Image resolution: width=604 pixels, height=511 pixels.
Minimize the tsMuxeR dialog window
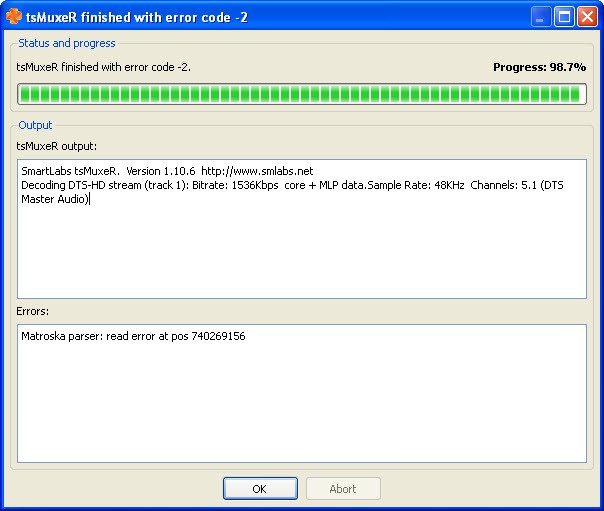540,17
